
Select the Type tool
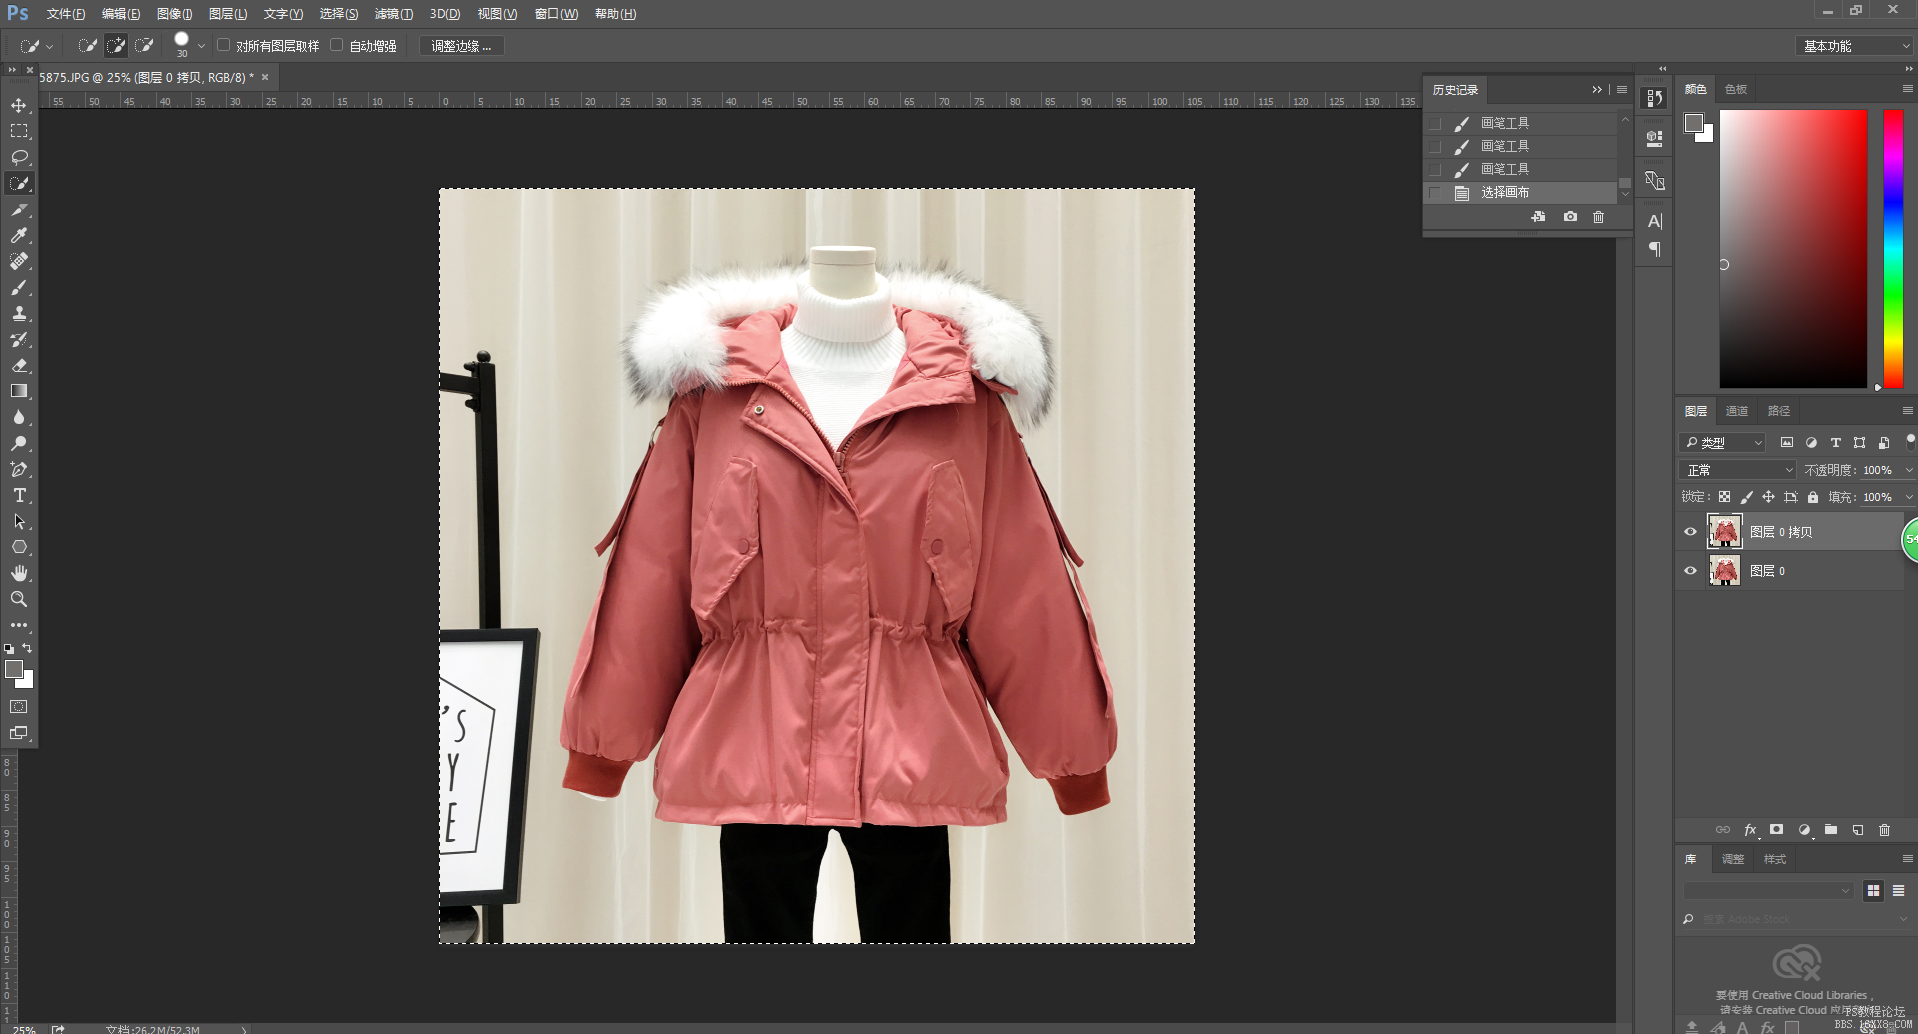(x=19, y=495)
